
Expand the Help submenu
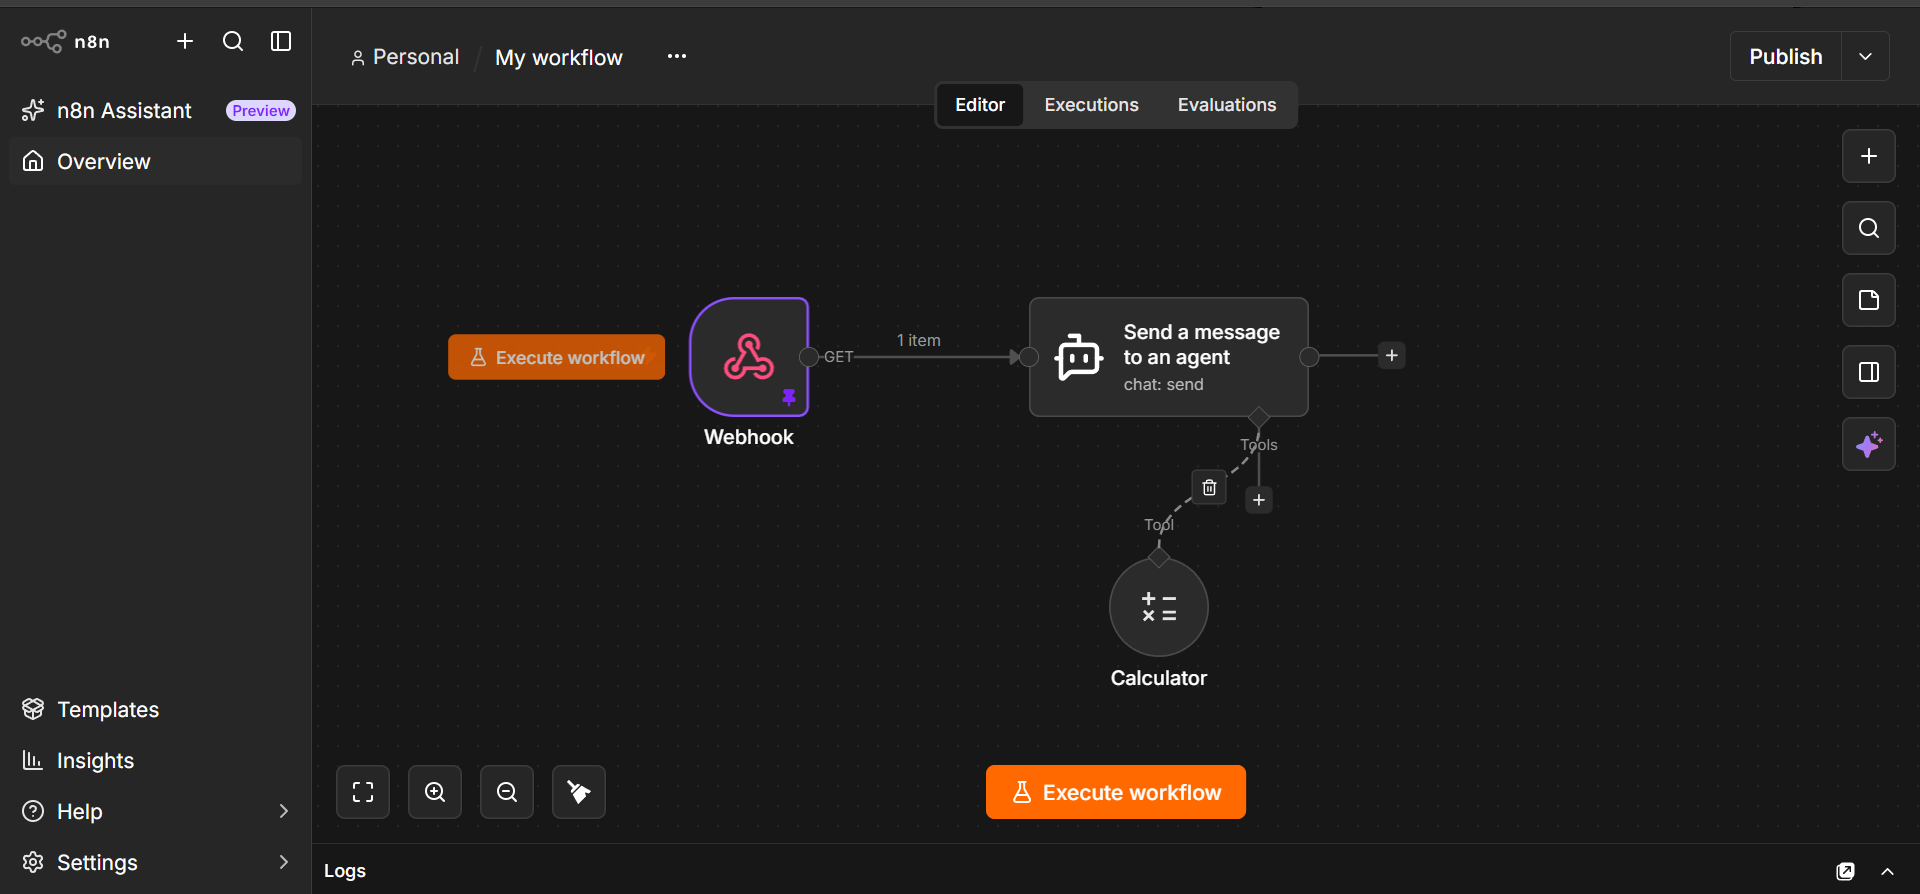(x=156, y=811)
